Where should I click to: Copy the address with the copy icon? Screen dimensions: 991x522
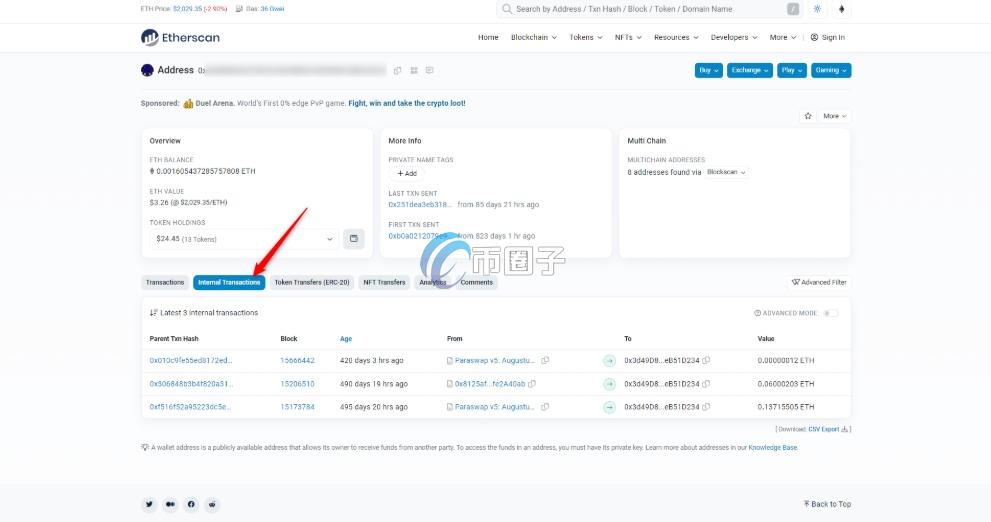(x=398, y=70)
